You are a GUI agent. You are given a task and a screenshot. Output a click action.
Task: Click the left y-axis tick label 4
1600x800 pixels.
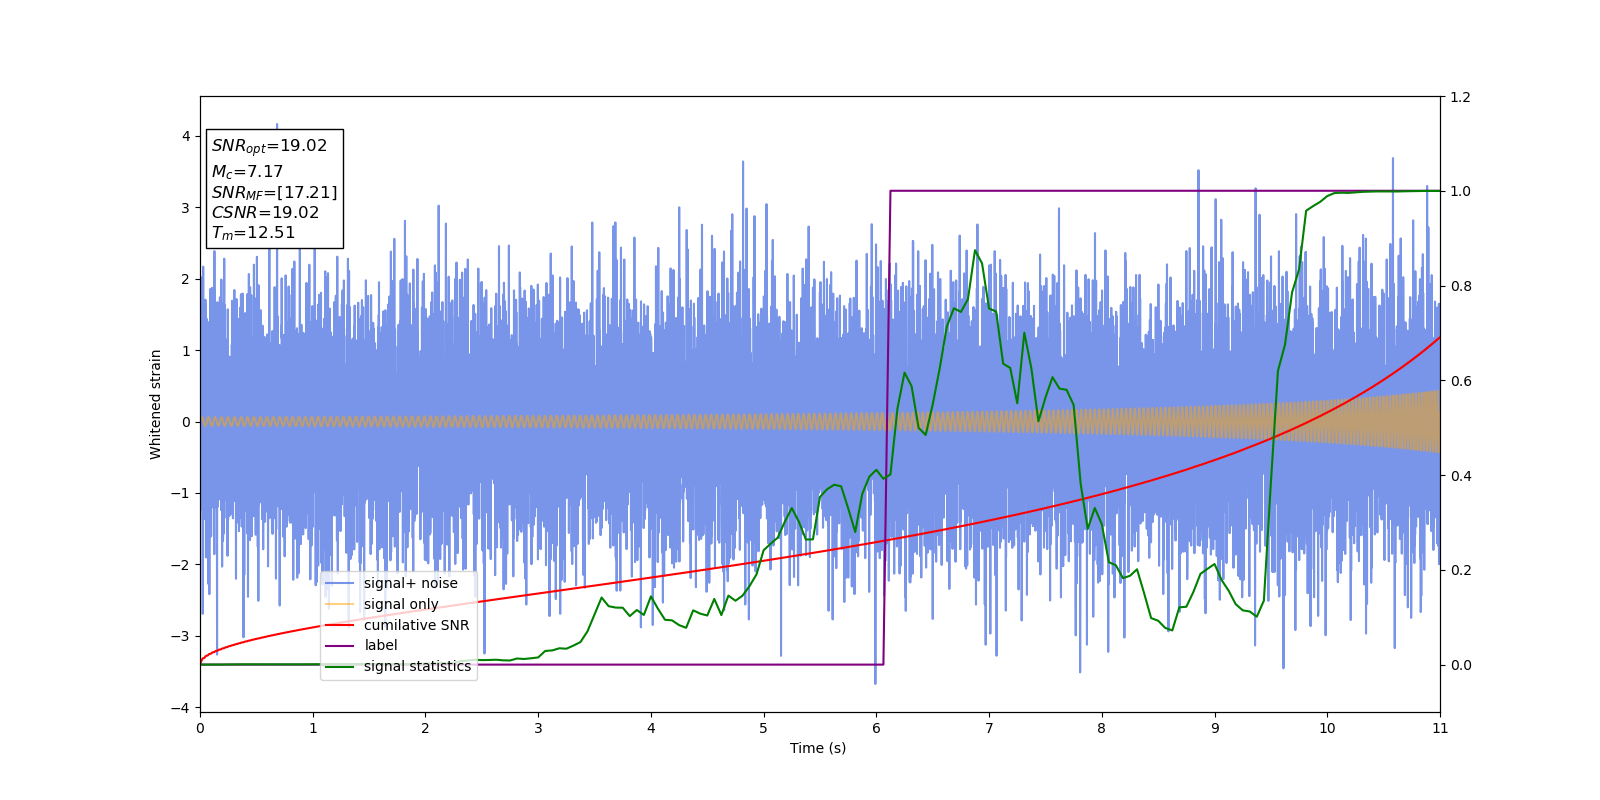pos(186,136)
